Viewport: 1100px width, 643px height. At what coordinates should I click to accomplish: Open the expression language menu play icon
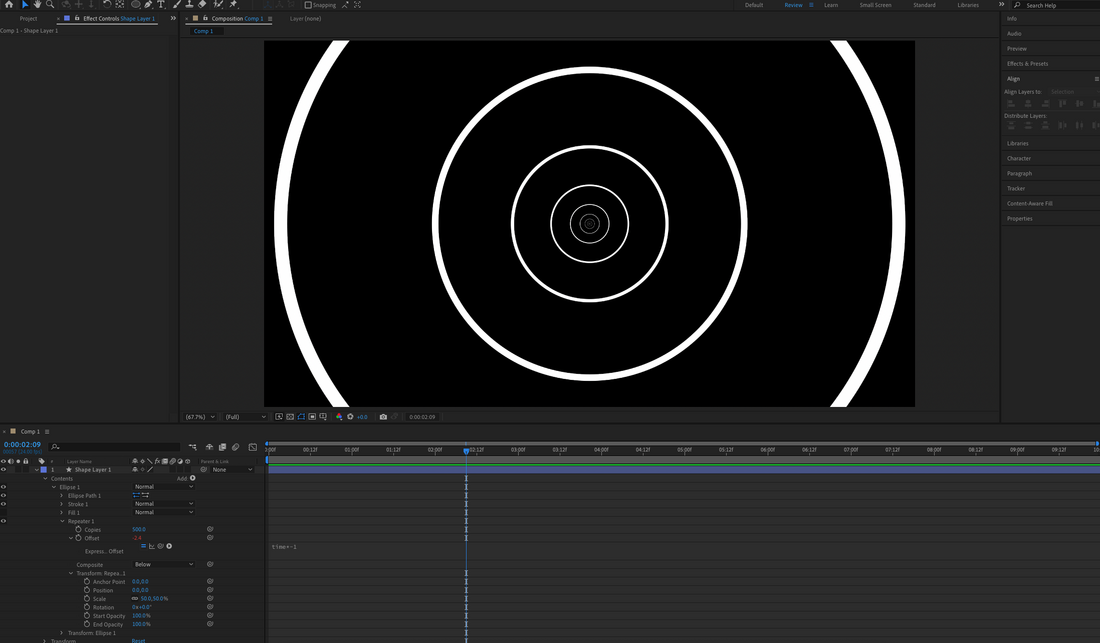tap(169, 546)
